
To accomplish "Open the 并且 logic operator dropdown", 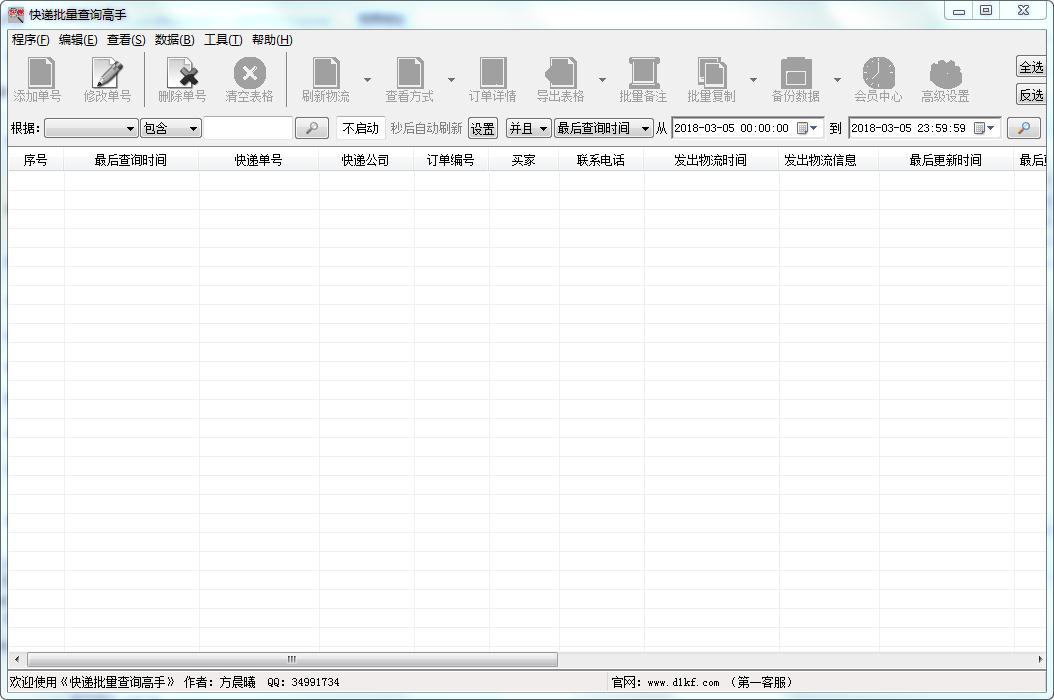I will click(x=529, y=128).
